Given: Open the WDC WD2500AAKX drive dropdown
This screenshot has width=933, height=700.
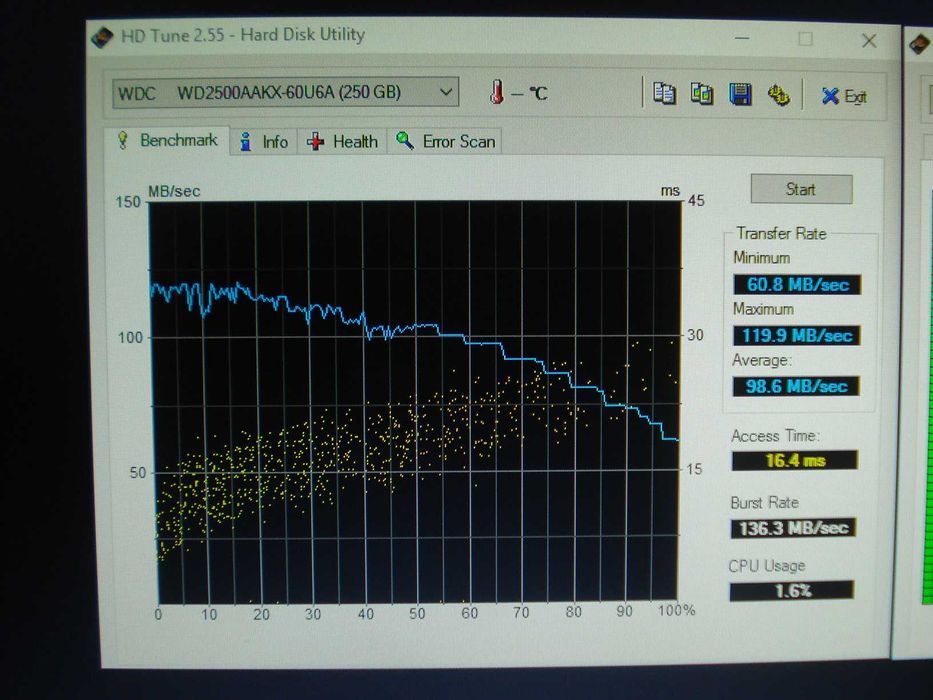Looking at the screenshot, I should pyautogui.click(x=286, y=93).
